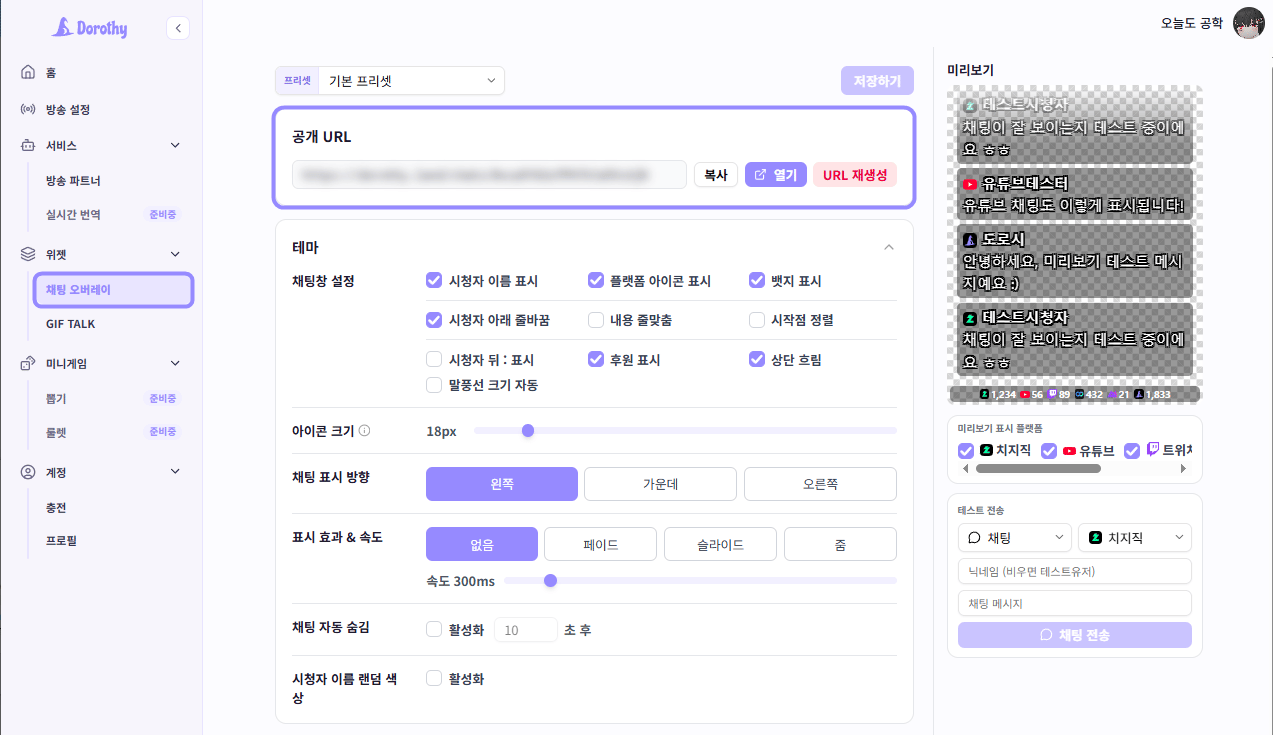Enable 시작점 정렬 checkbox

(757, 320)
